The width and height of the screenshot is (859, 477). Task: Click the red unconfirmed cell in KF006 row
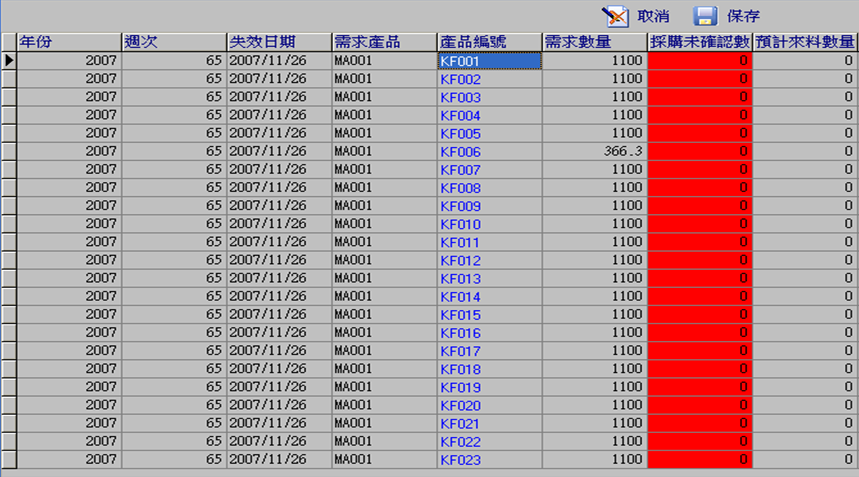[x=700, y=151]
